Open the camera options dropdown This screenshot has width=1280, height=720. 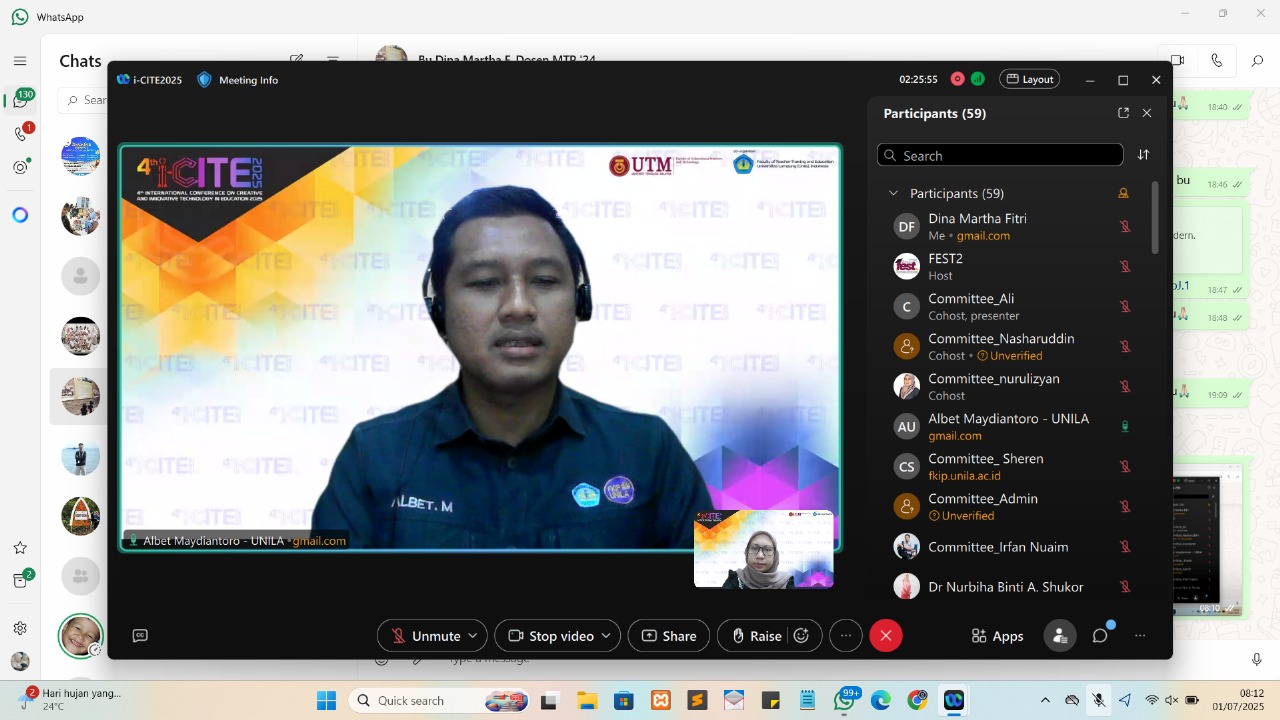pos(606,635)
